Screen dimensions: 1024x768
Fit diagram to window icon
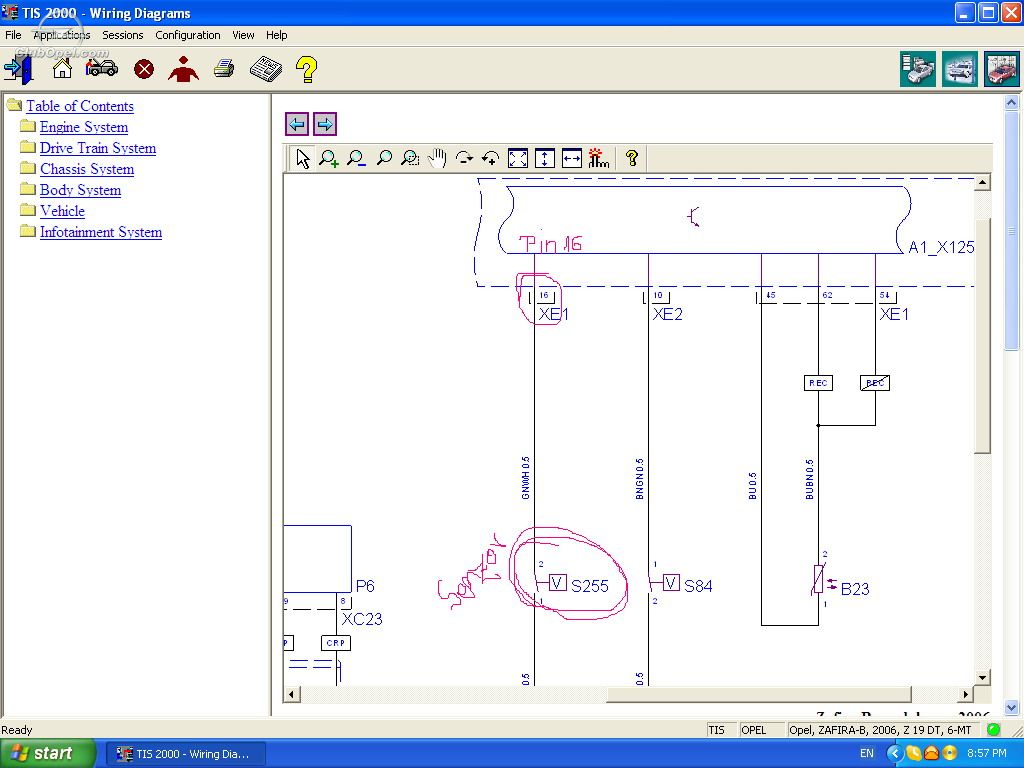coord(517,158)
